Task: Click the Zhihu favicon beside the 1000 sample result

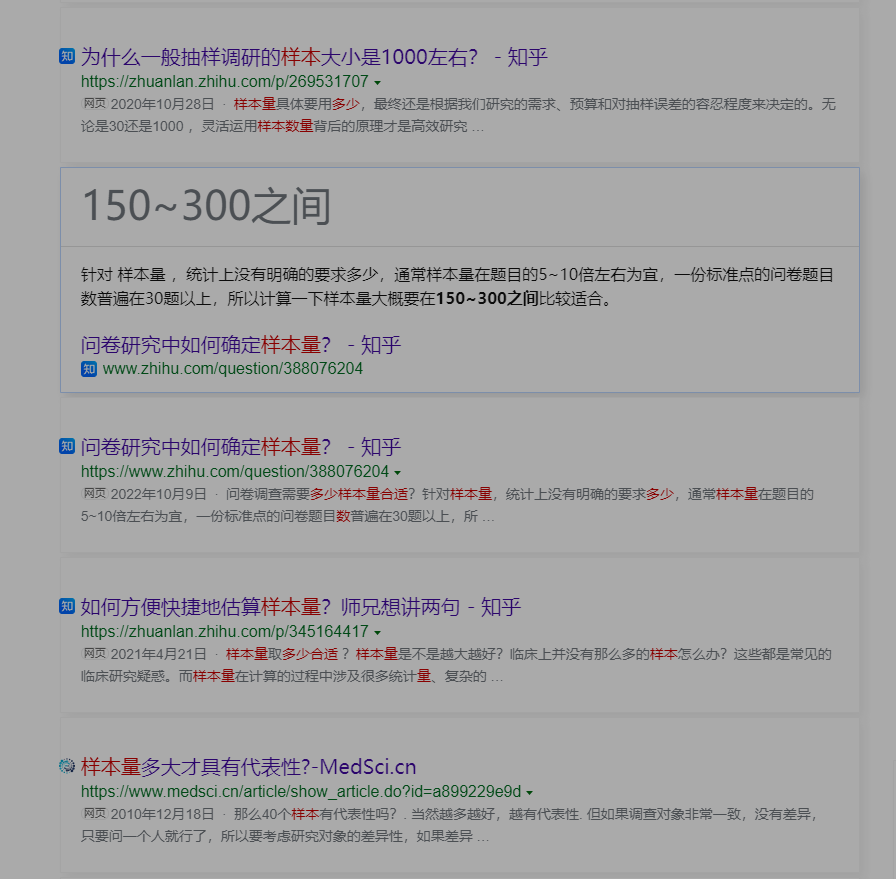Action: click(x=67, y=56)
